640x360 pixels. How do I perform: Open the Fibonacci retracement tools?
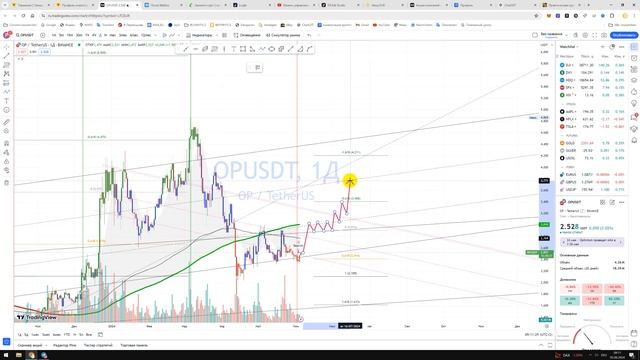7,65
